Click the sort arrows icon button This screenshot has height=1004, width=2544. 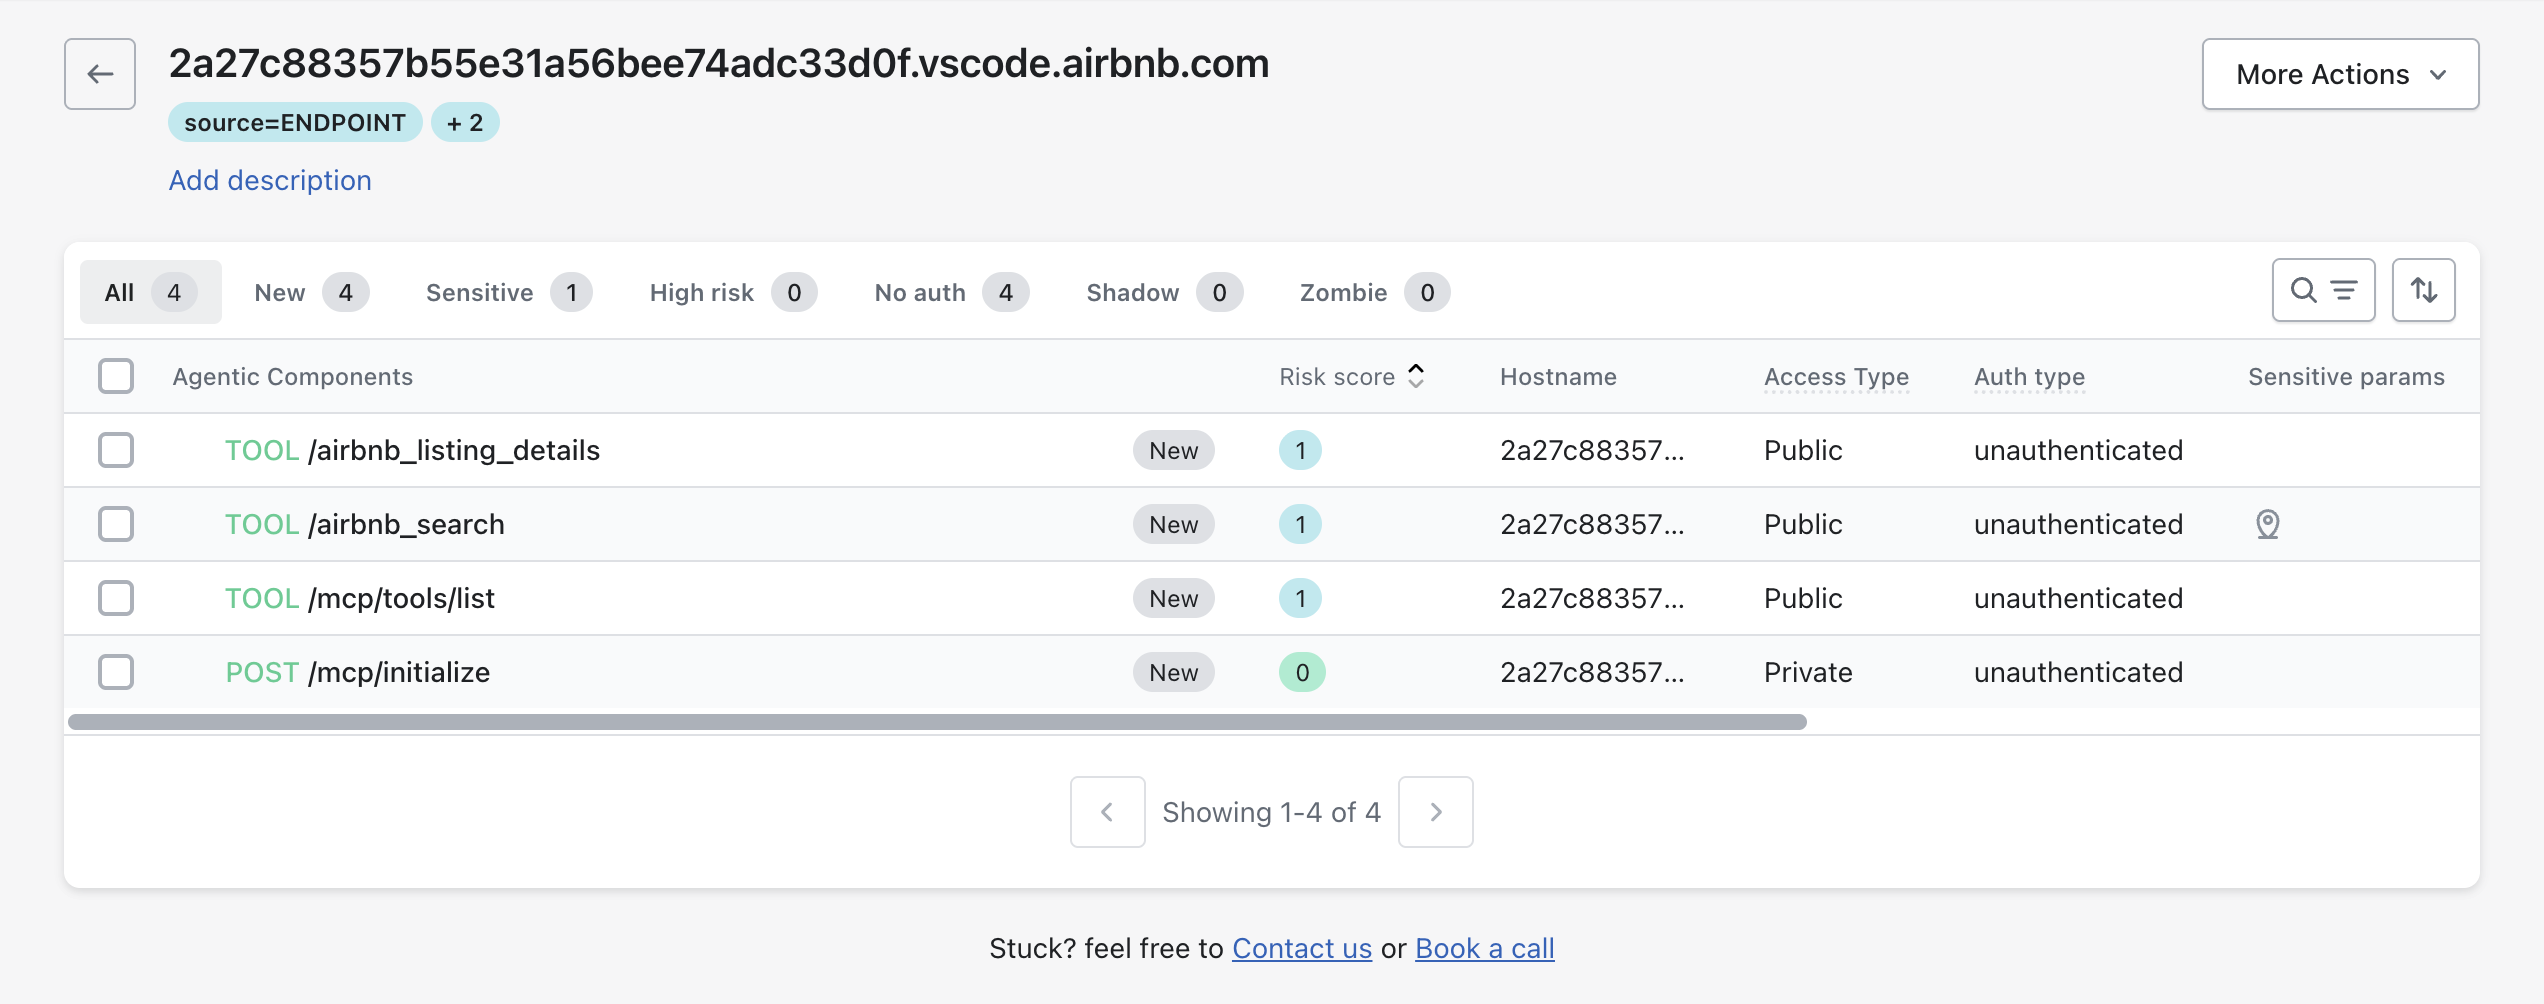[x=2422, y=291]
